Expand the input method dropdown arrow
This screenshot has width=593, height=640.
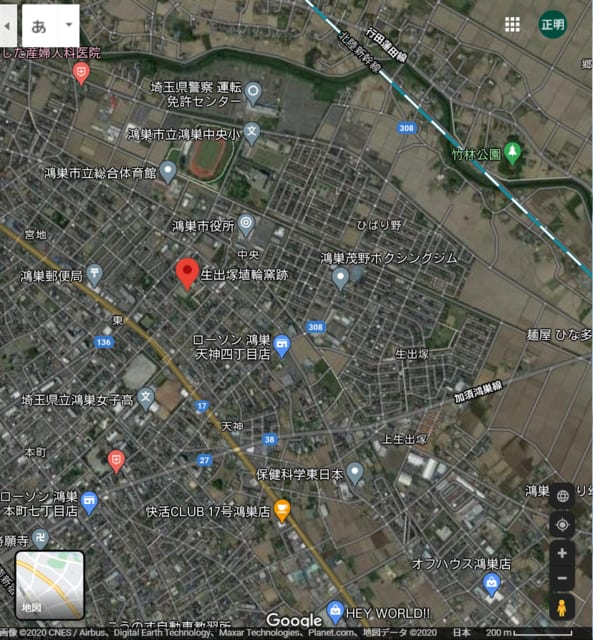click(69, 25)
